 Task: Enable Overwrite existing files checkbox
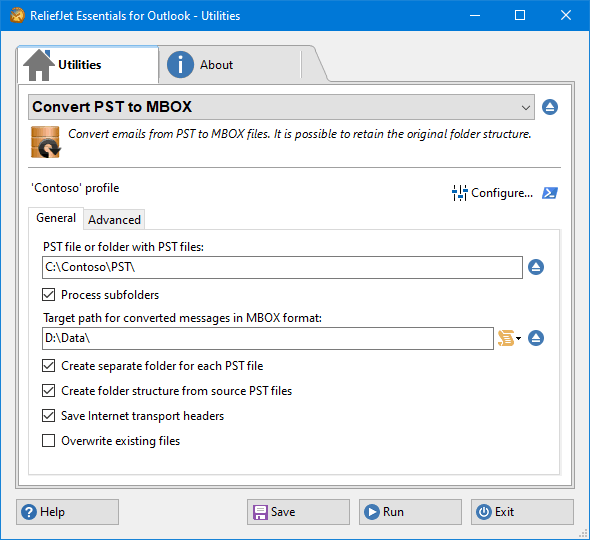click(49, 440)
